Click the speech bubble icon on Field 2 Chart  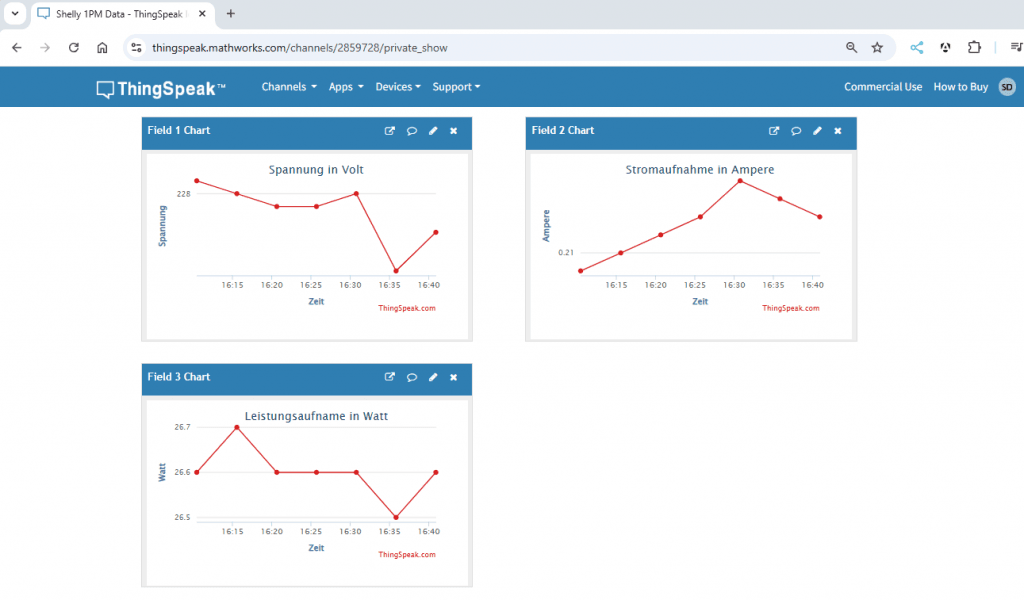click(x=796, y=130)
